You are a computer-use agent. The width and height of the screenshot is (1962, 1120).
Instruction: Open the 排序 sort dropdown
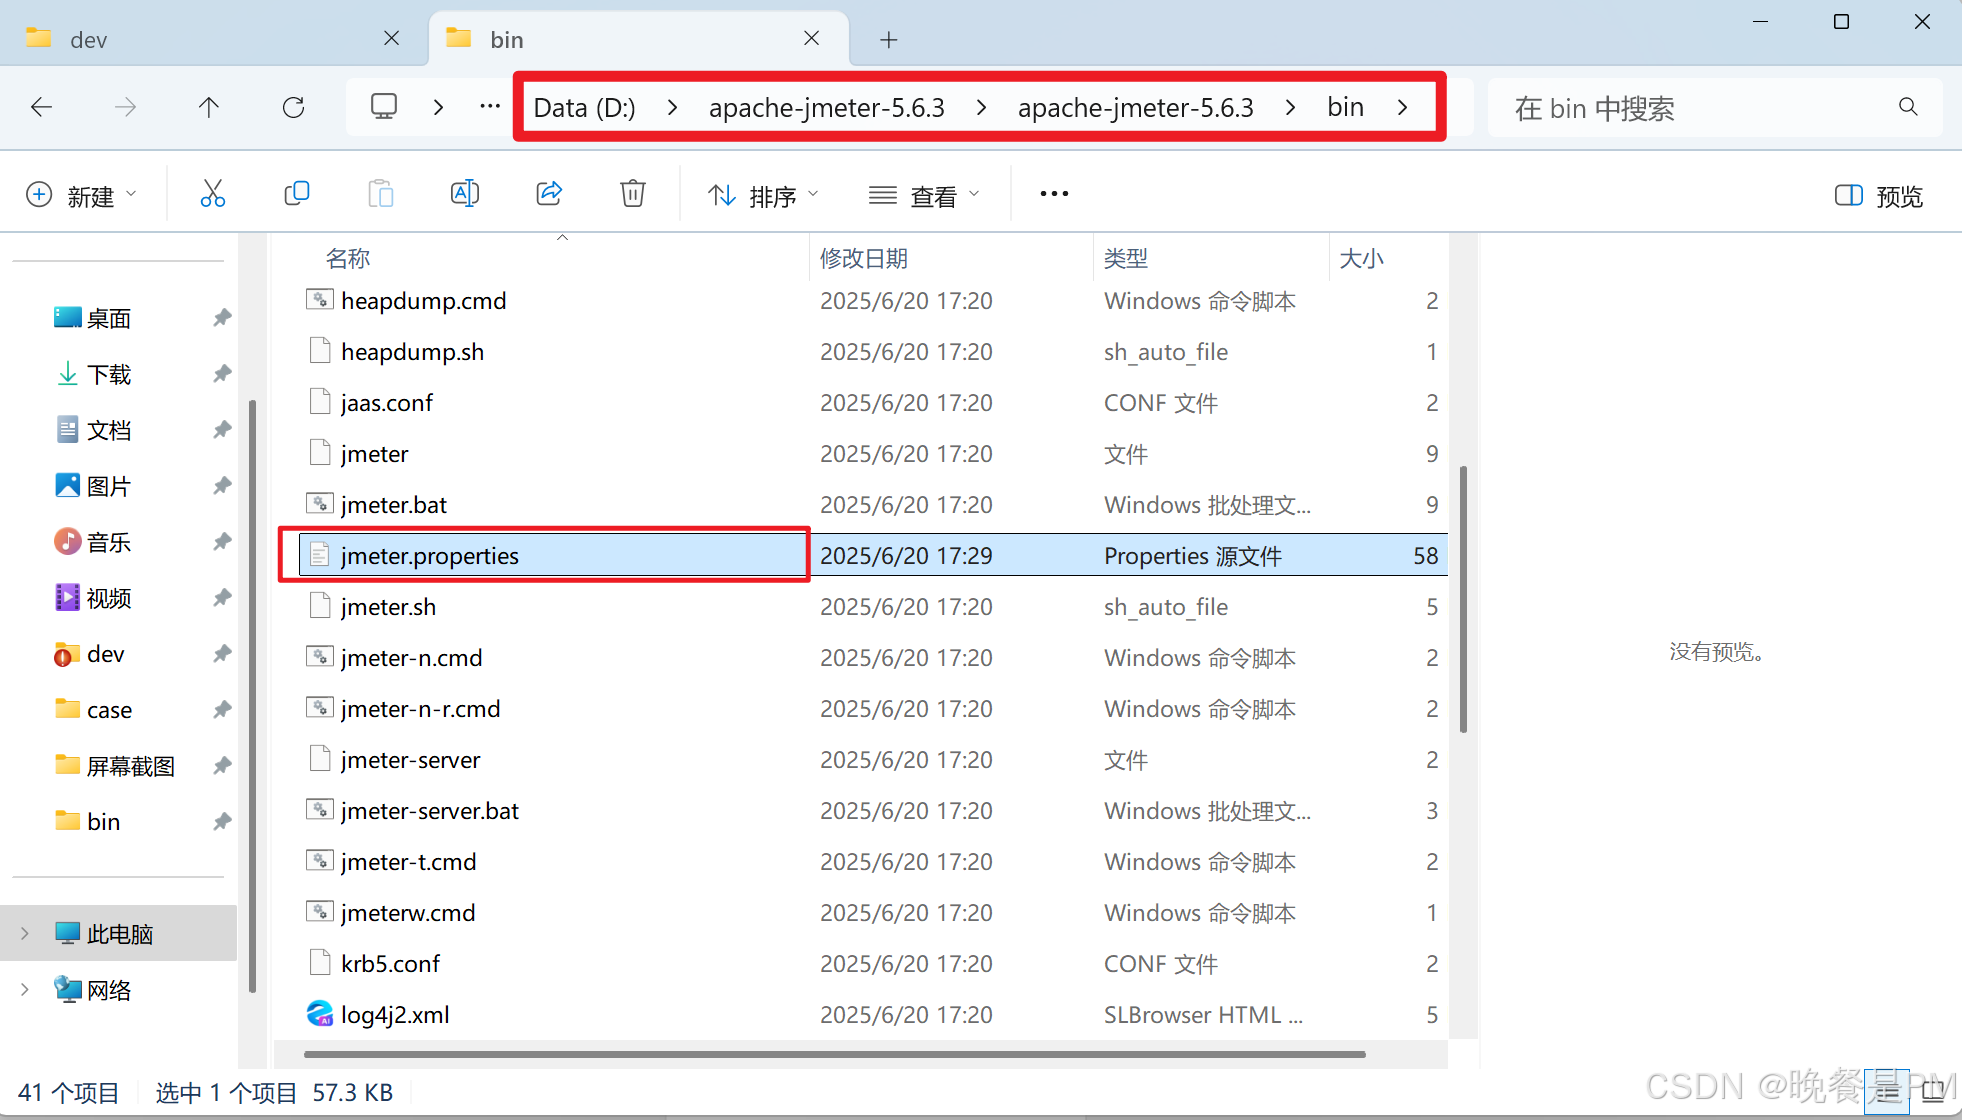coord(763,195)
